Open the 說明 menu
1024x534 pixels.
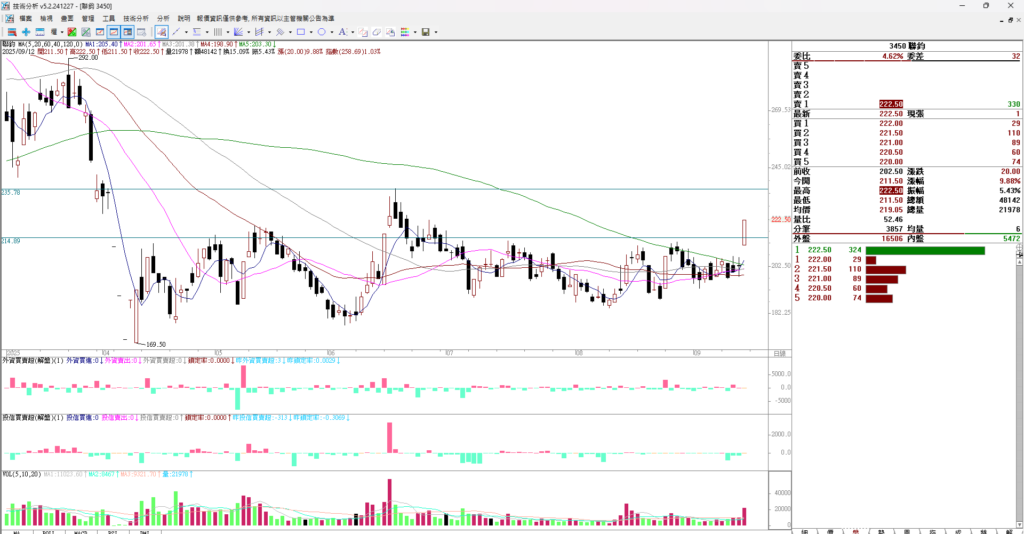(x=184, y=18)
